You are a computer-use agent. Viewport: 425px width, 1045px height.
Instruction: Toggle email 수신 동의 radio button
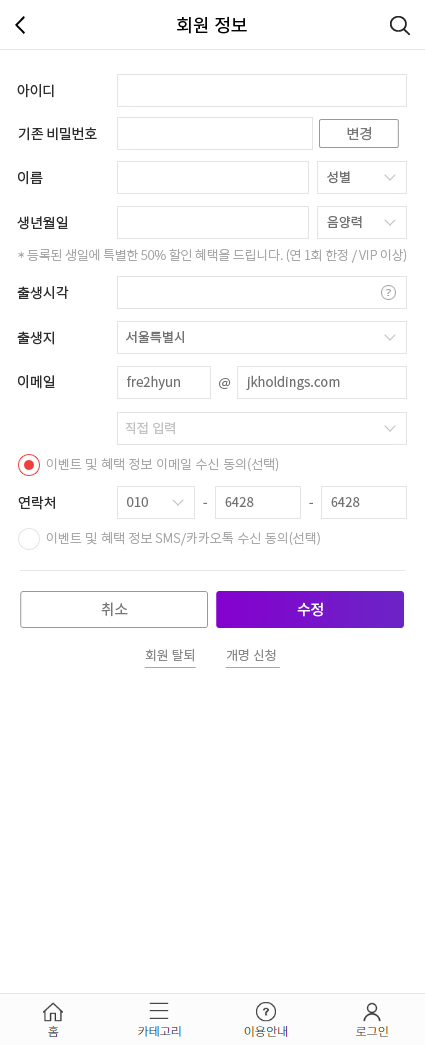coord(29,465)
